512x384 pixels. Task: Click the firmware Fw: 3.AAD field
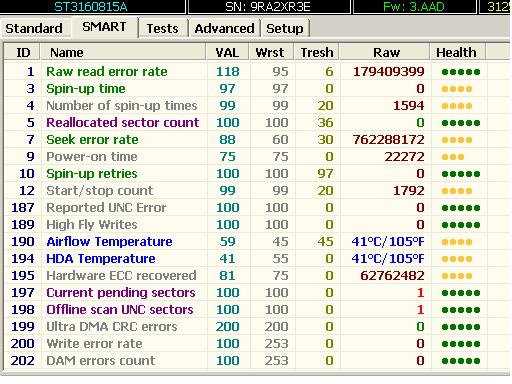coord(414,6)
